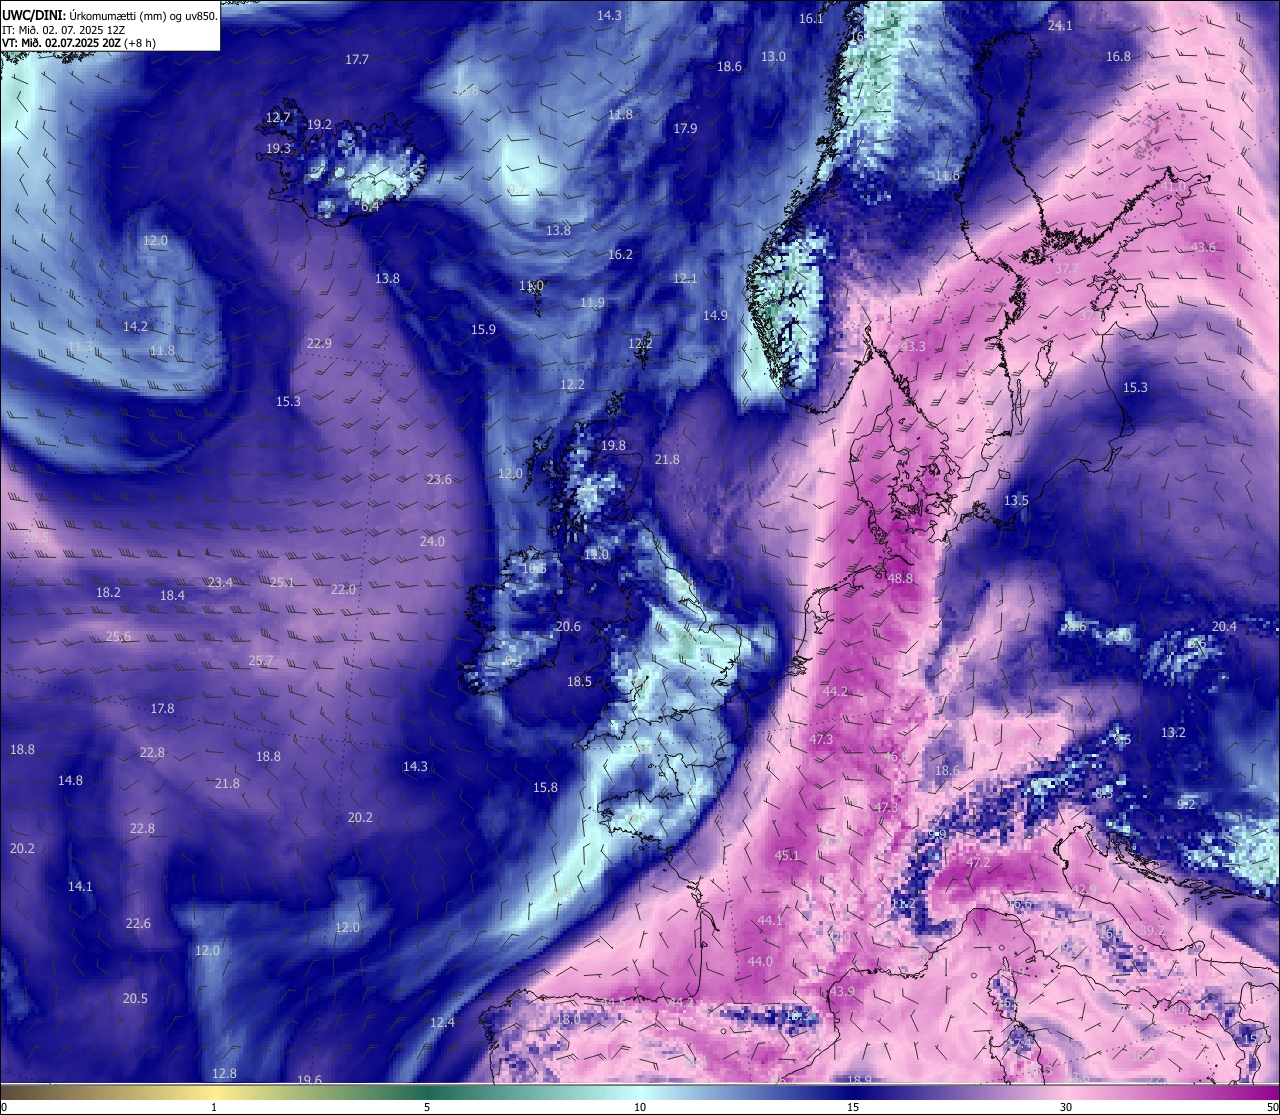Click the color scale label 5
Screen dimensions: 1280x1115
(x=427, y=1107)
